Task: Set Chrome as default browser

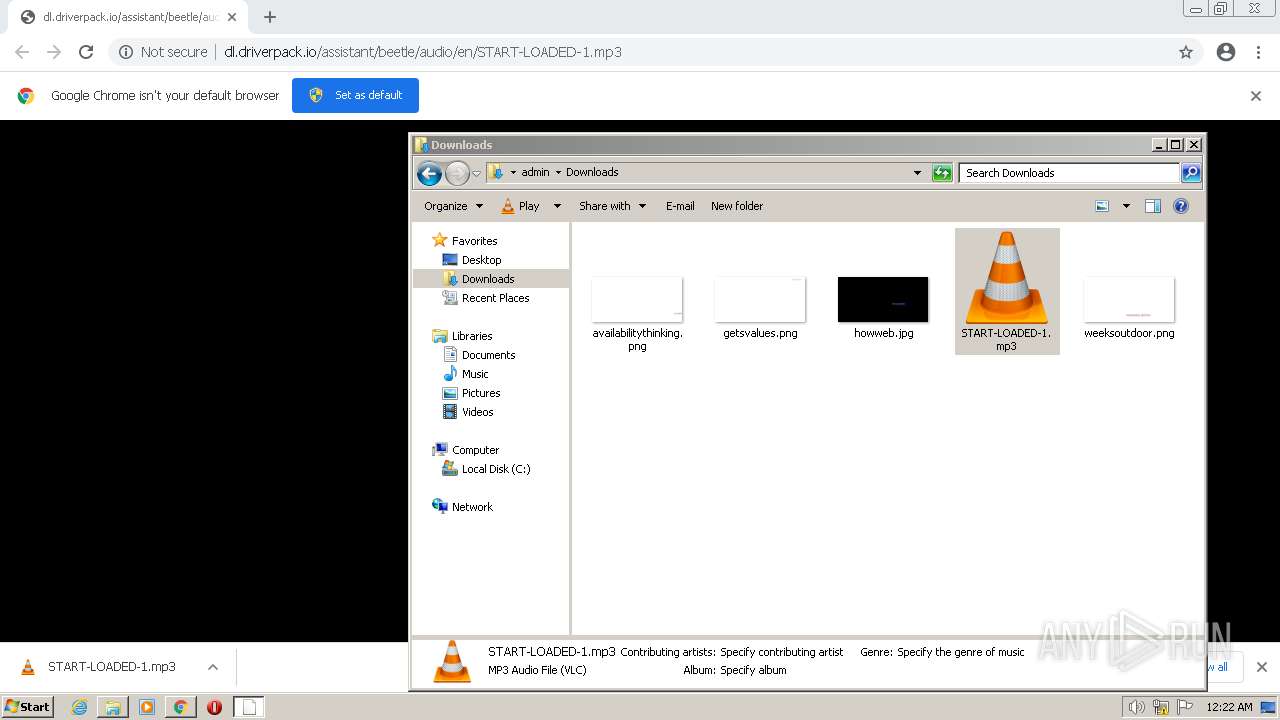Action: pyautogui.click(x=355, y=95)
